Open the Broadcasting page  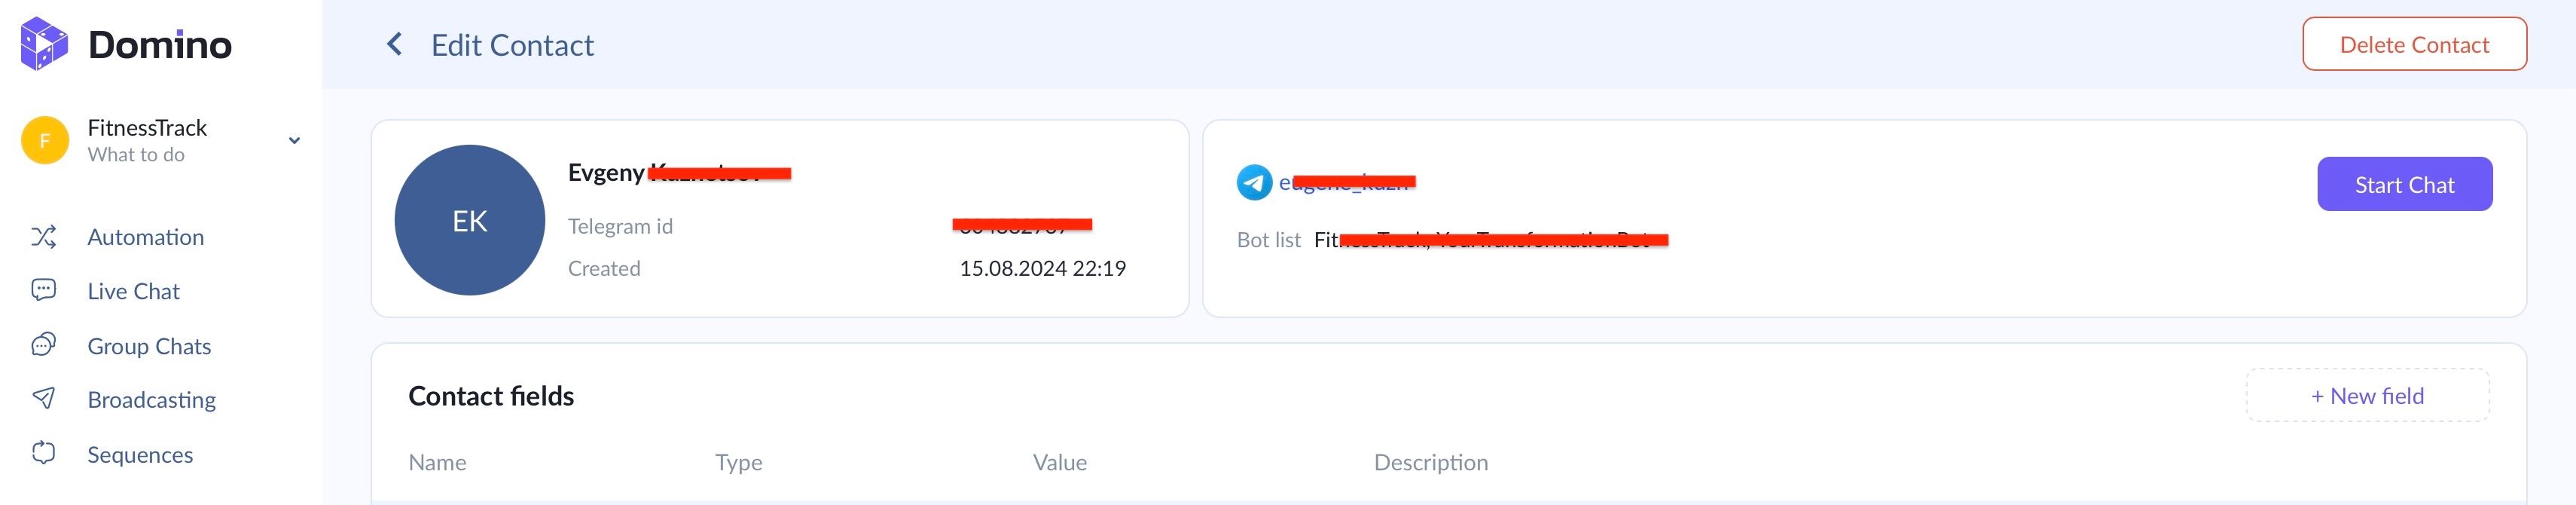[152, 400]
